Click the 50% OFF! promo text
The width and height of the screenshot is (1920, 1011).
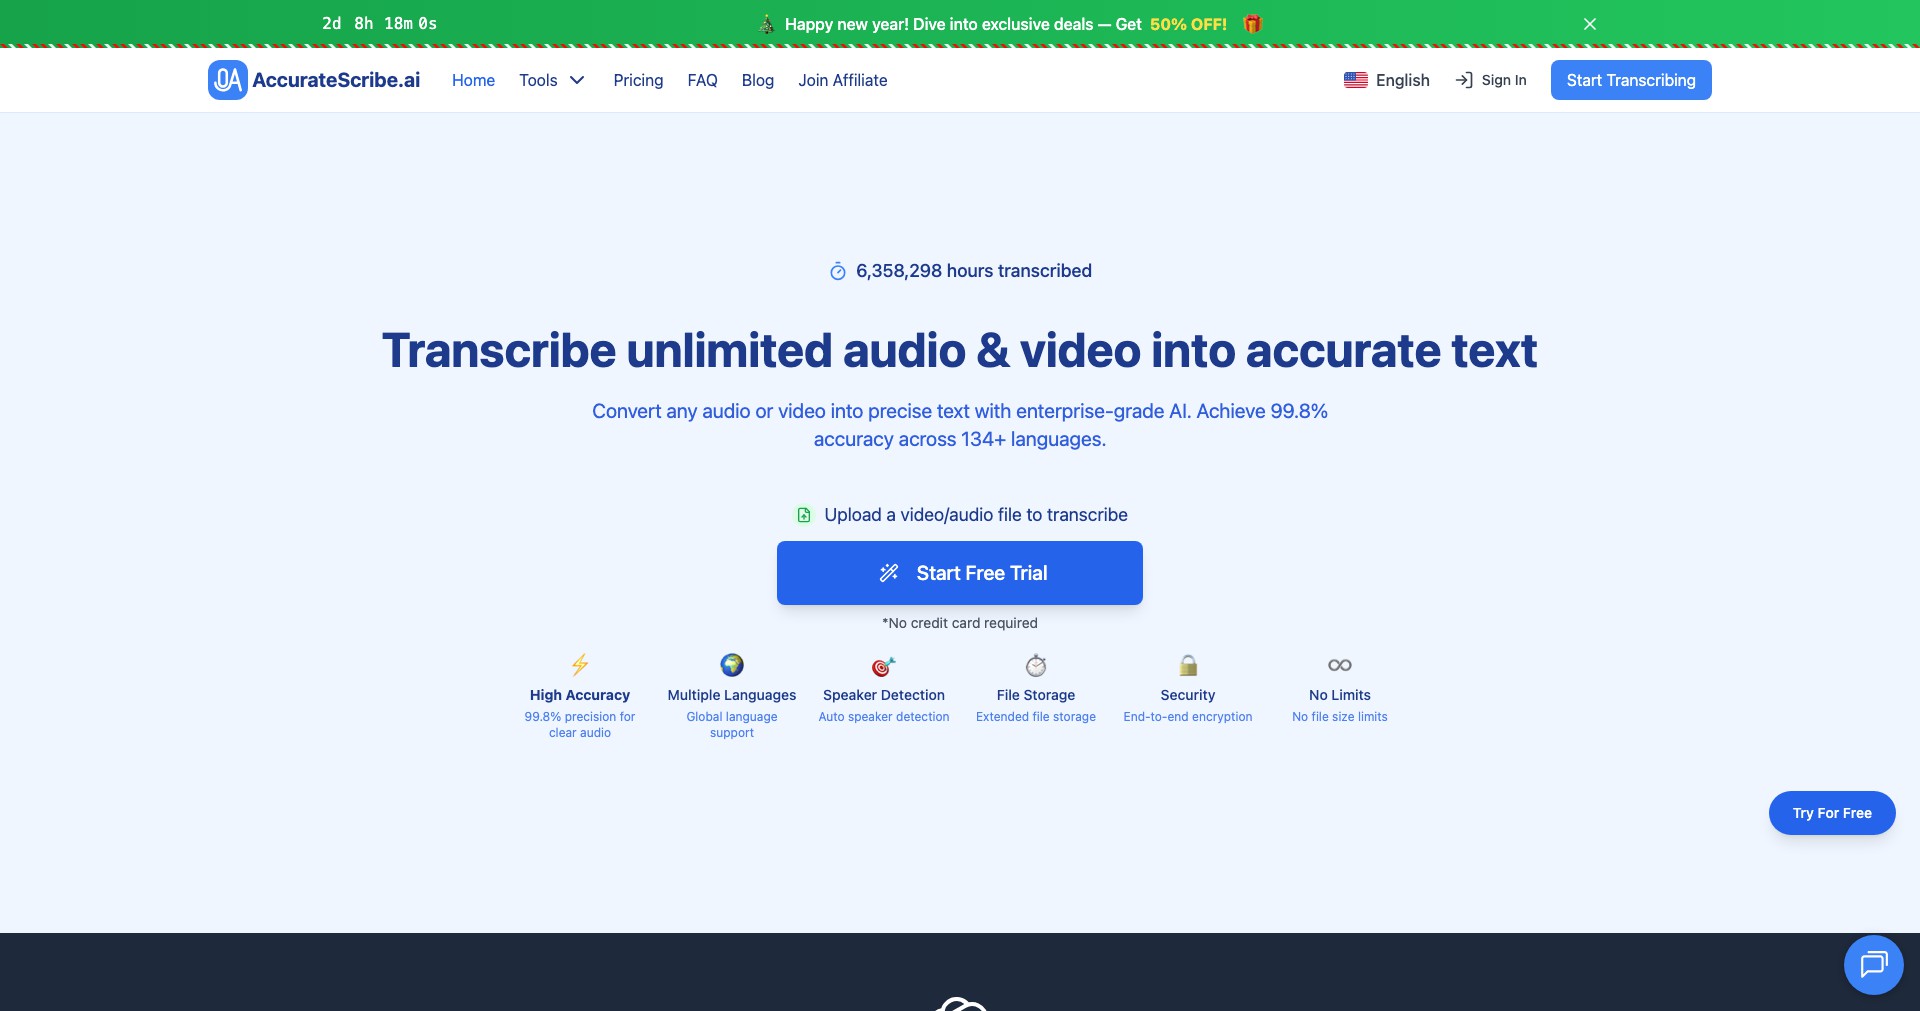pos(1188,24)
